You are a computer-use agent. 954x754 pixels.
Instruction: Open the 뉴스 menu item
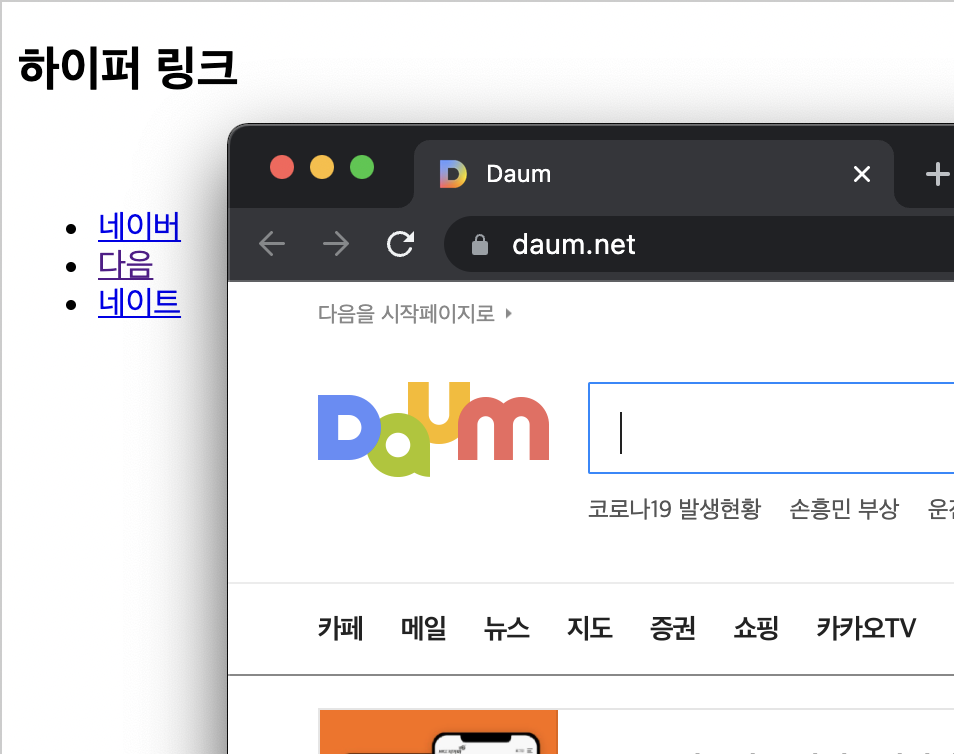pyautogui.click(x=506, y=628)
